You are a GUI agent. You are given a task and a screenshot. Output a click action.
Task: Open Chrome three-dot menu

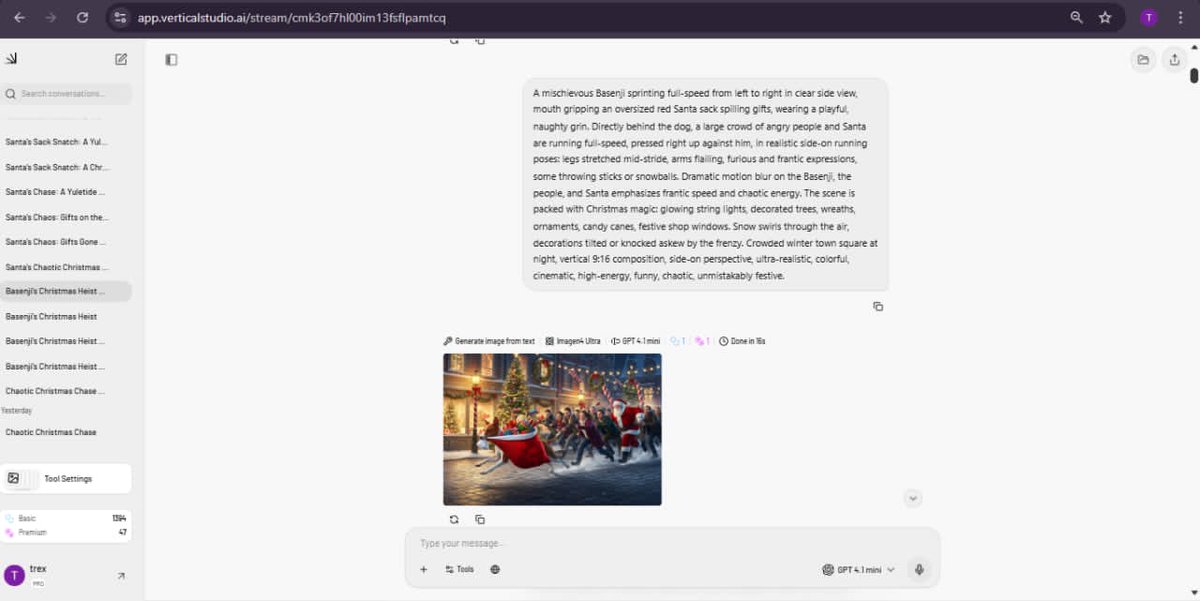tap(1180, 17)
